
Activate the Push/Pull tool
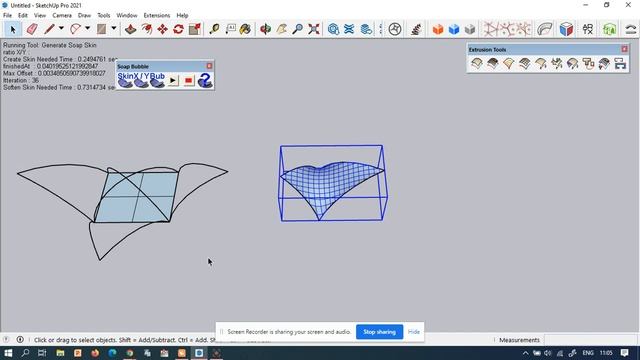[x=131, y=29]
